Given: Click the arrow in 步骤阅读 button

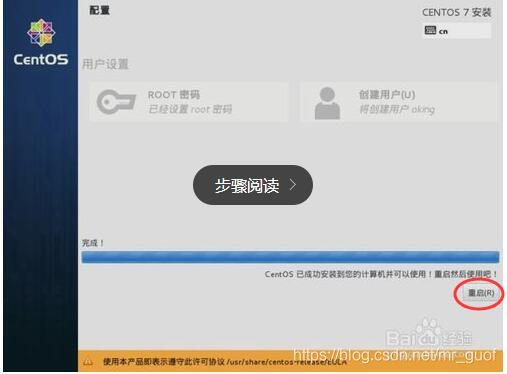Looking at the screenshot, I should pos(293,185).
